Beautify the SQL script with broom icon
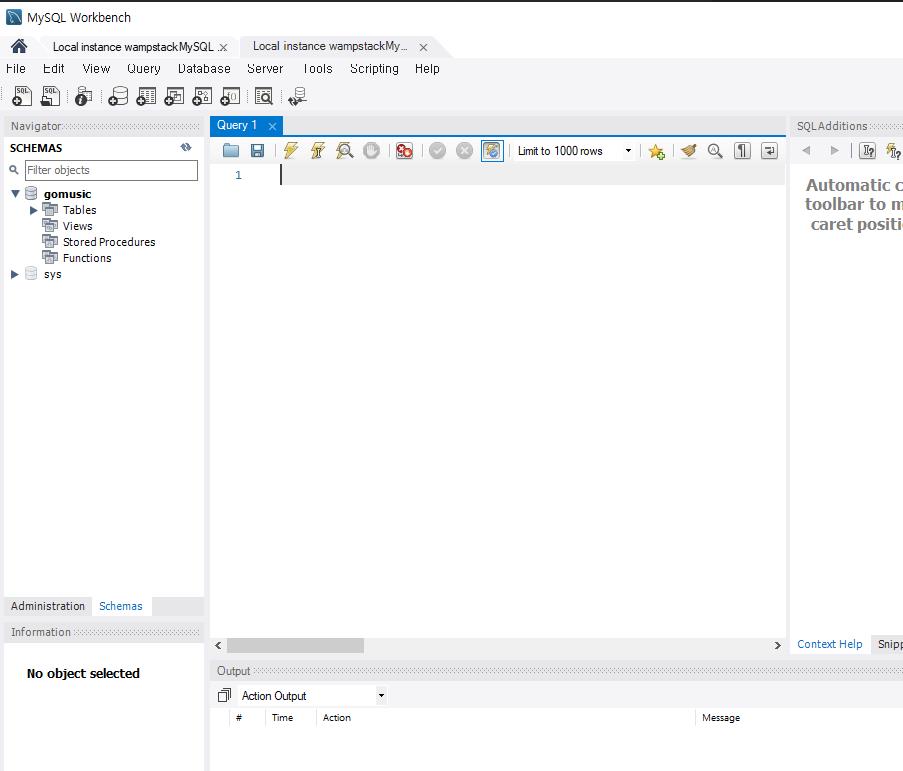Viewport: 903px width, 771px height. click(689, 151)
